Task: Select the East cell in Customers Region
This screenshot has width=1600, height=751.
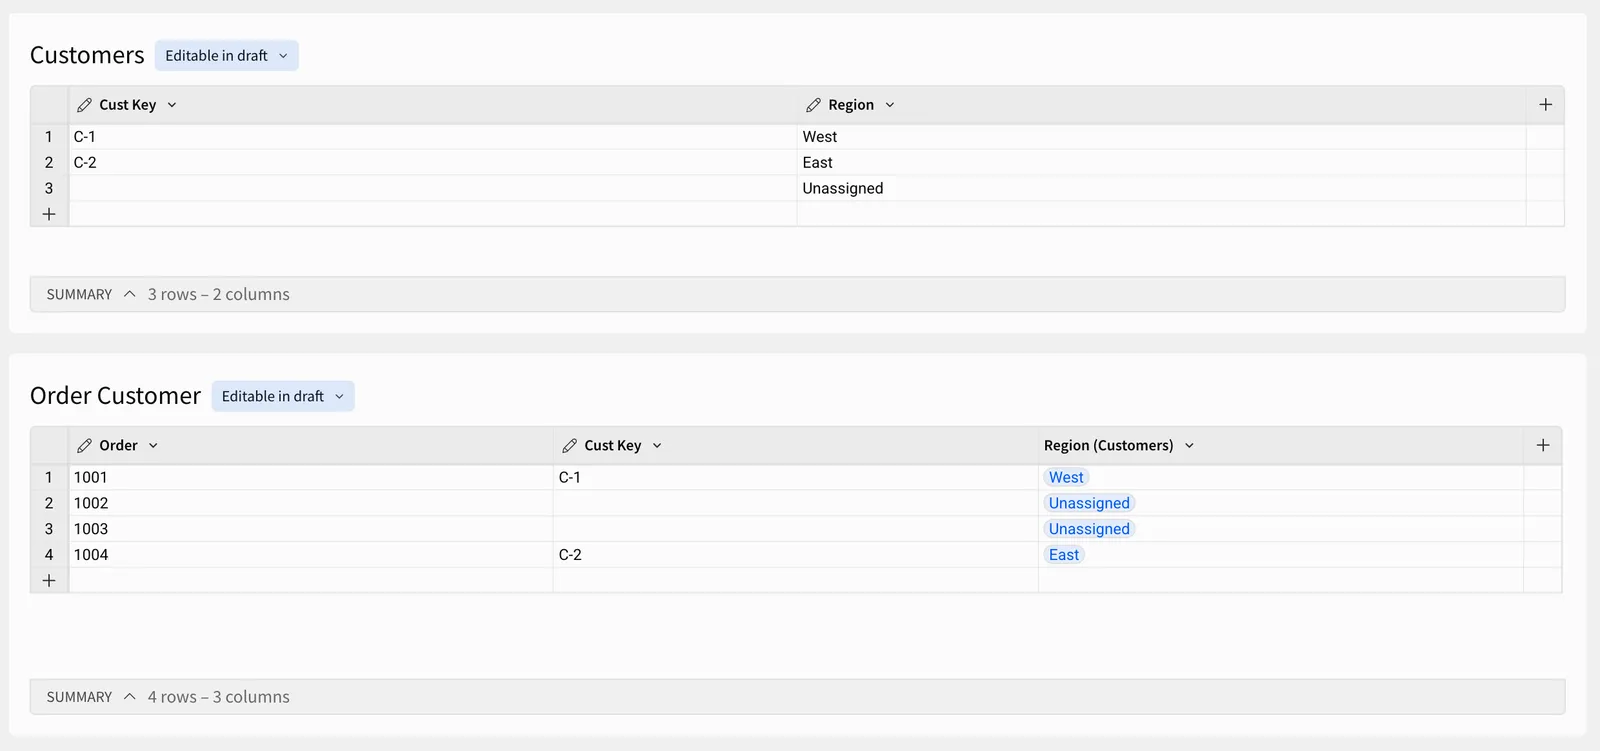Action: [x=1162, y=163]
